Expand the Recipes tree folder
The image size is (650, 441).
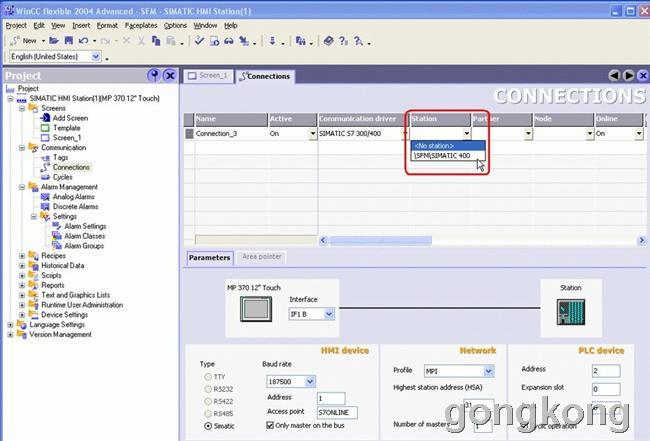point(22,256)
